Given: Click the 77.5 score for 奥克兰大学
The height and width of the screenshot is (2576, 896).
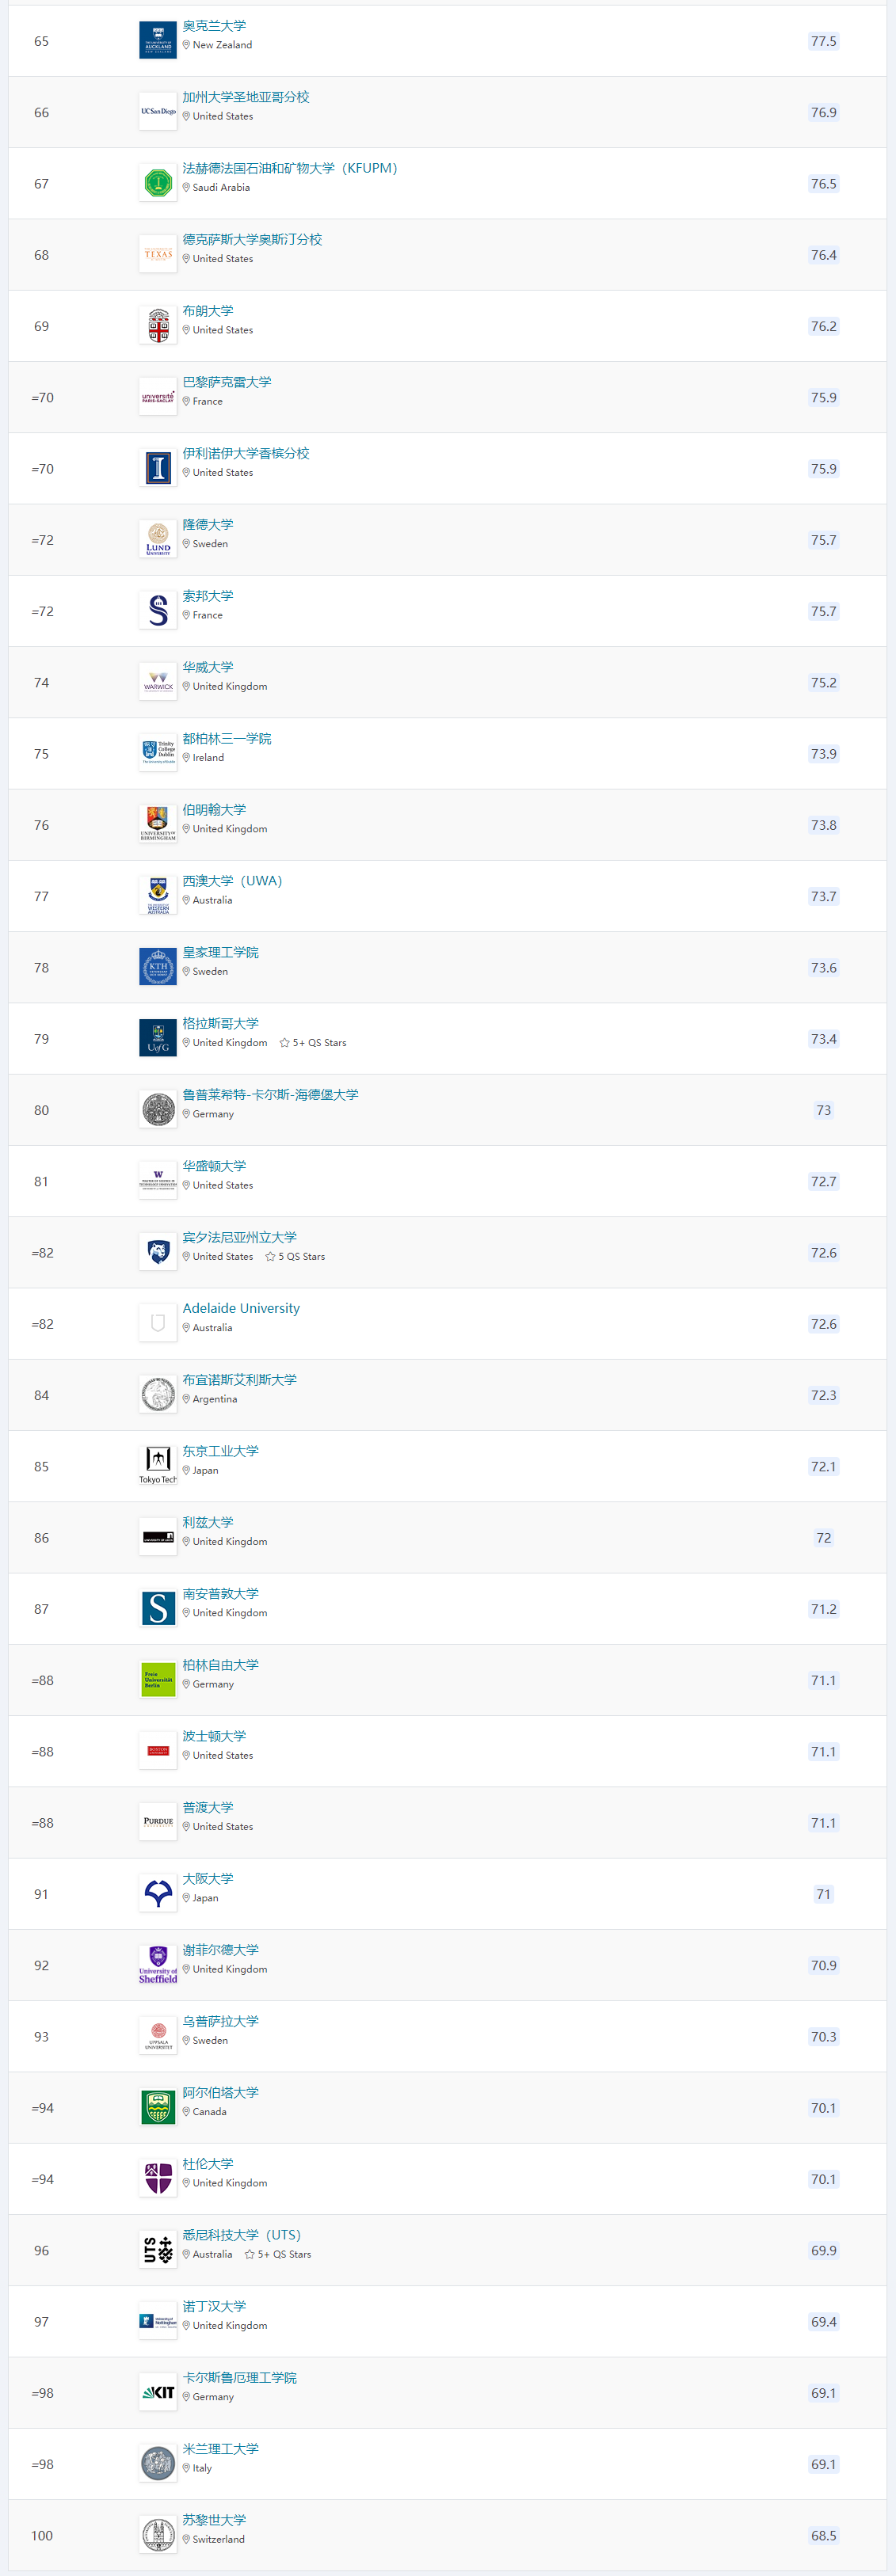Looking at the screenshot, I should pos(823,41).
